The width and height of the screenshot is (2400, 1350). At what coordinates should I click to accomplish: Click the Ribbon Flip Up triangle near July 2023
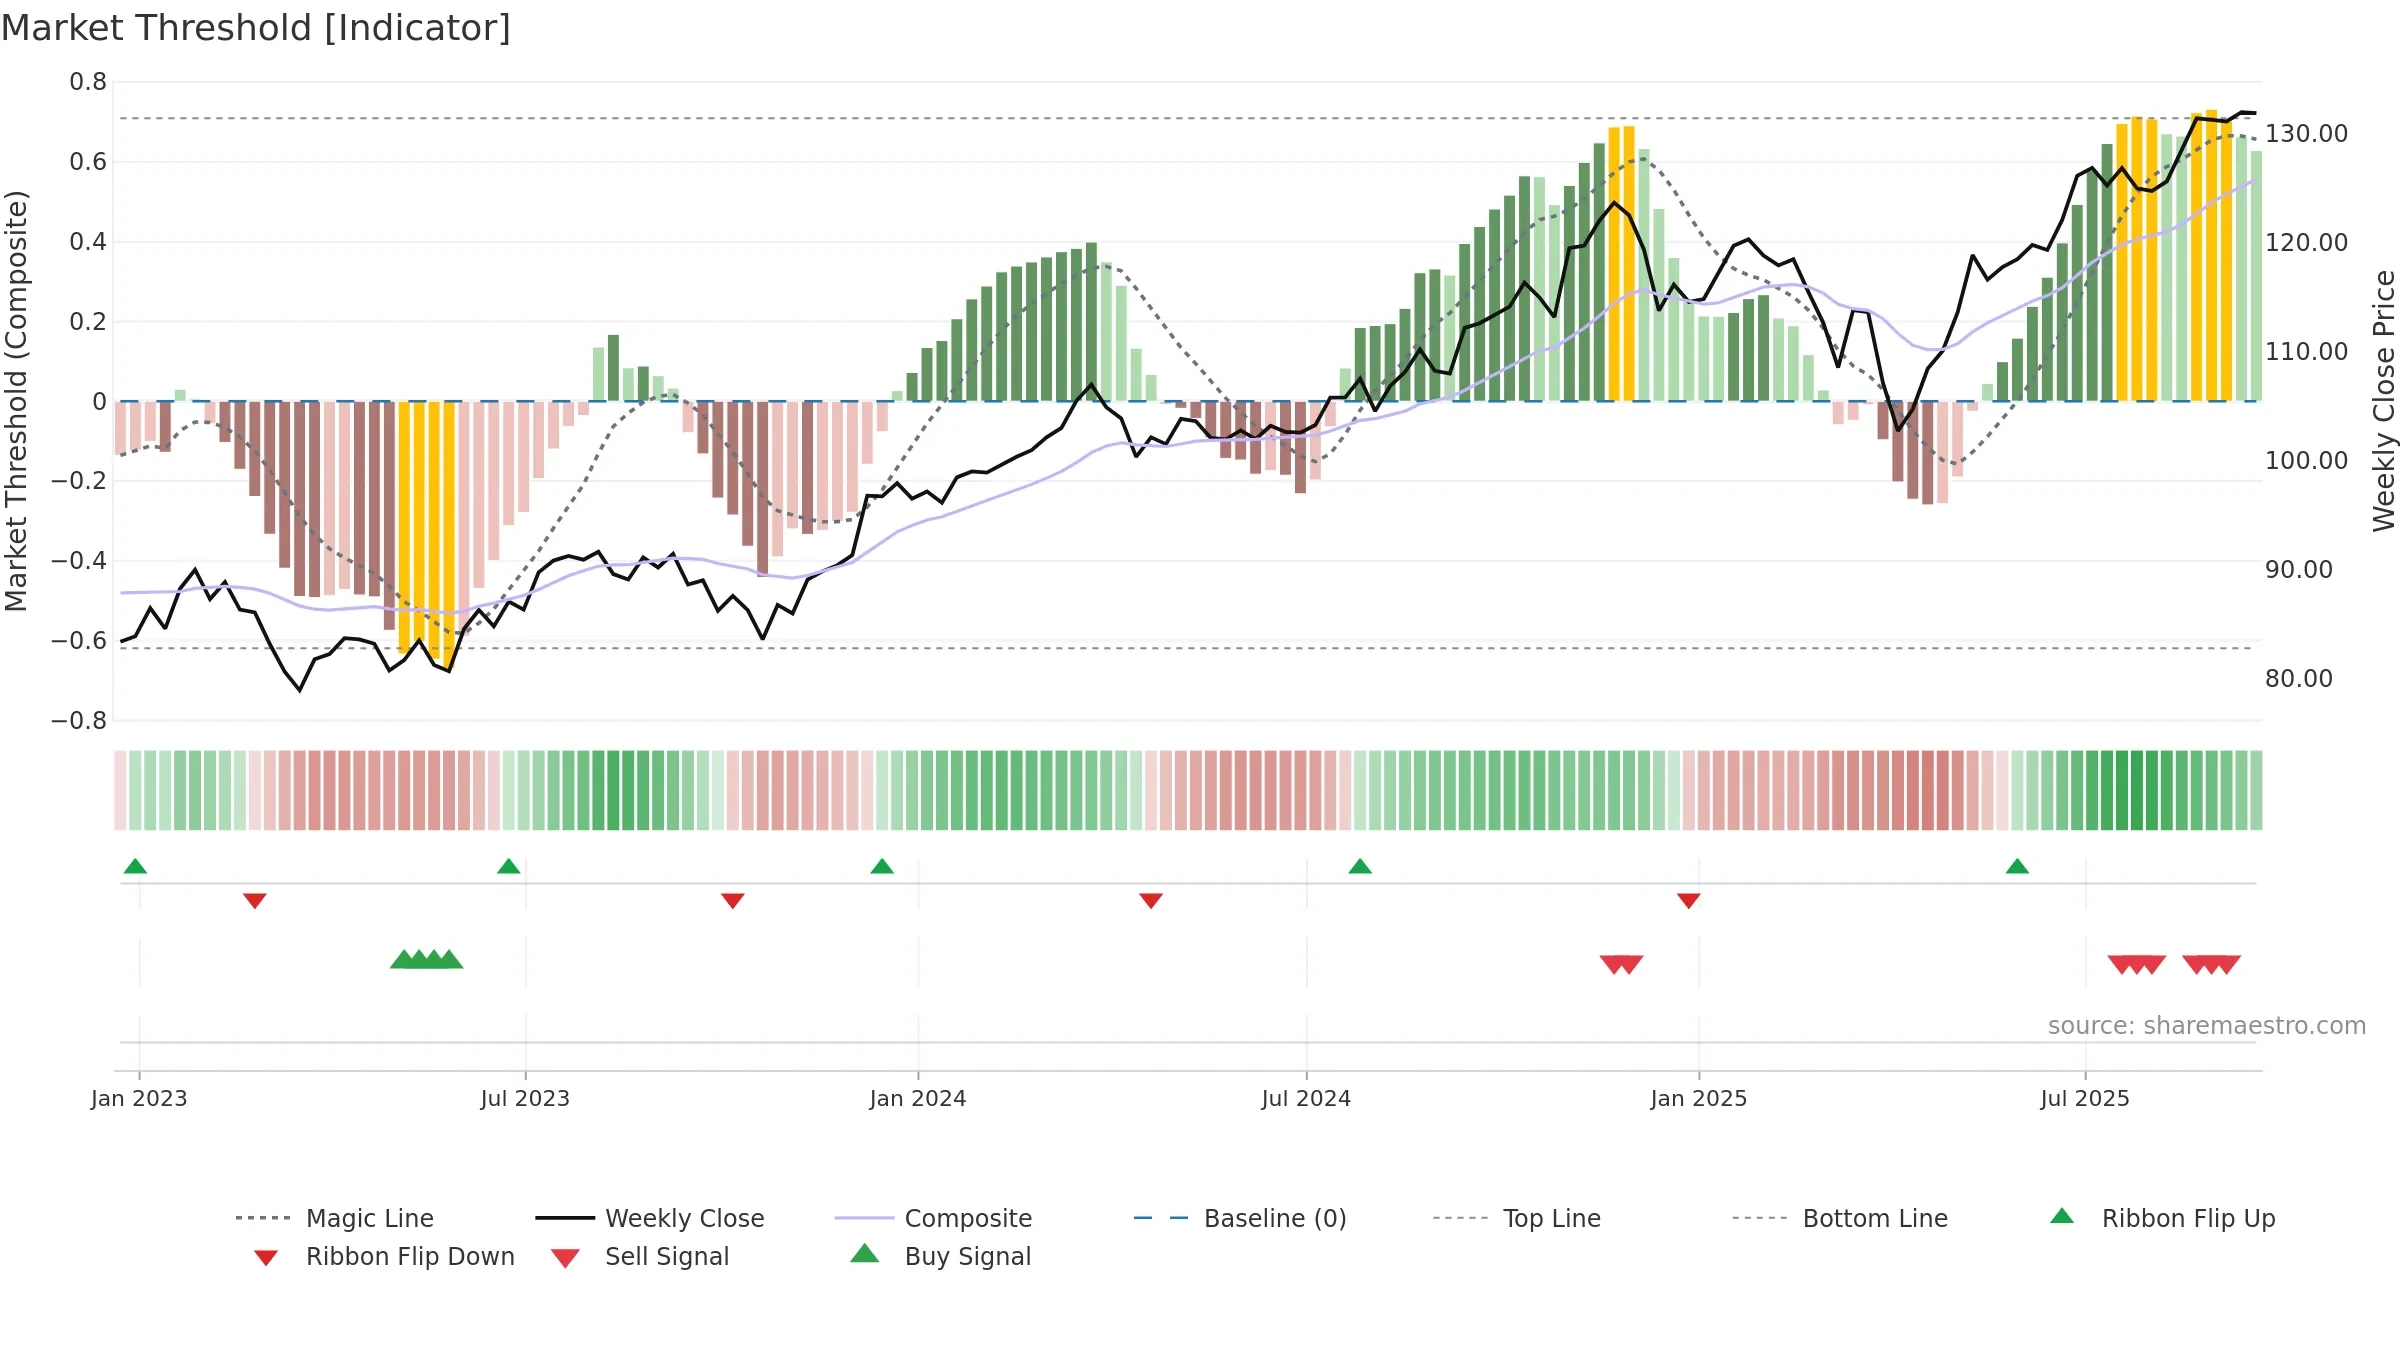(x=508, y=866)
